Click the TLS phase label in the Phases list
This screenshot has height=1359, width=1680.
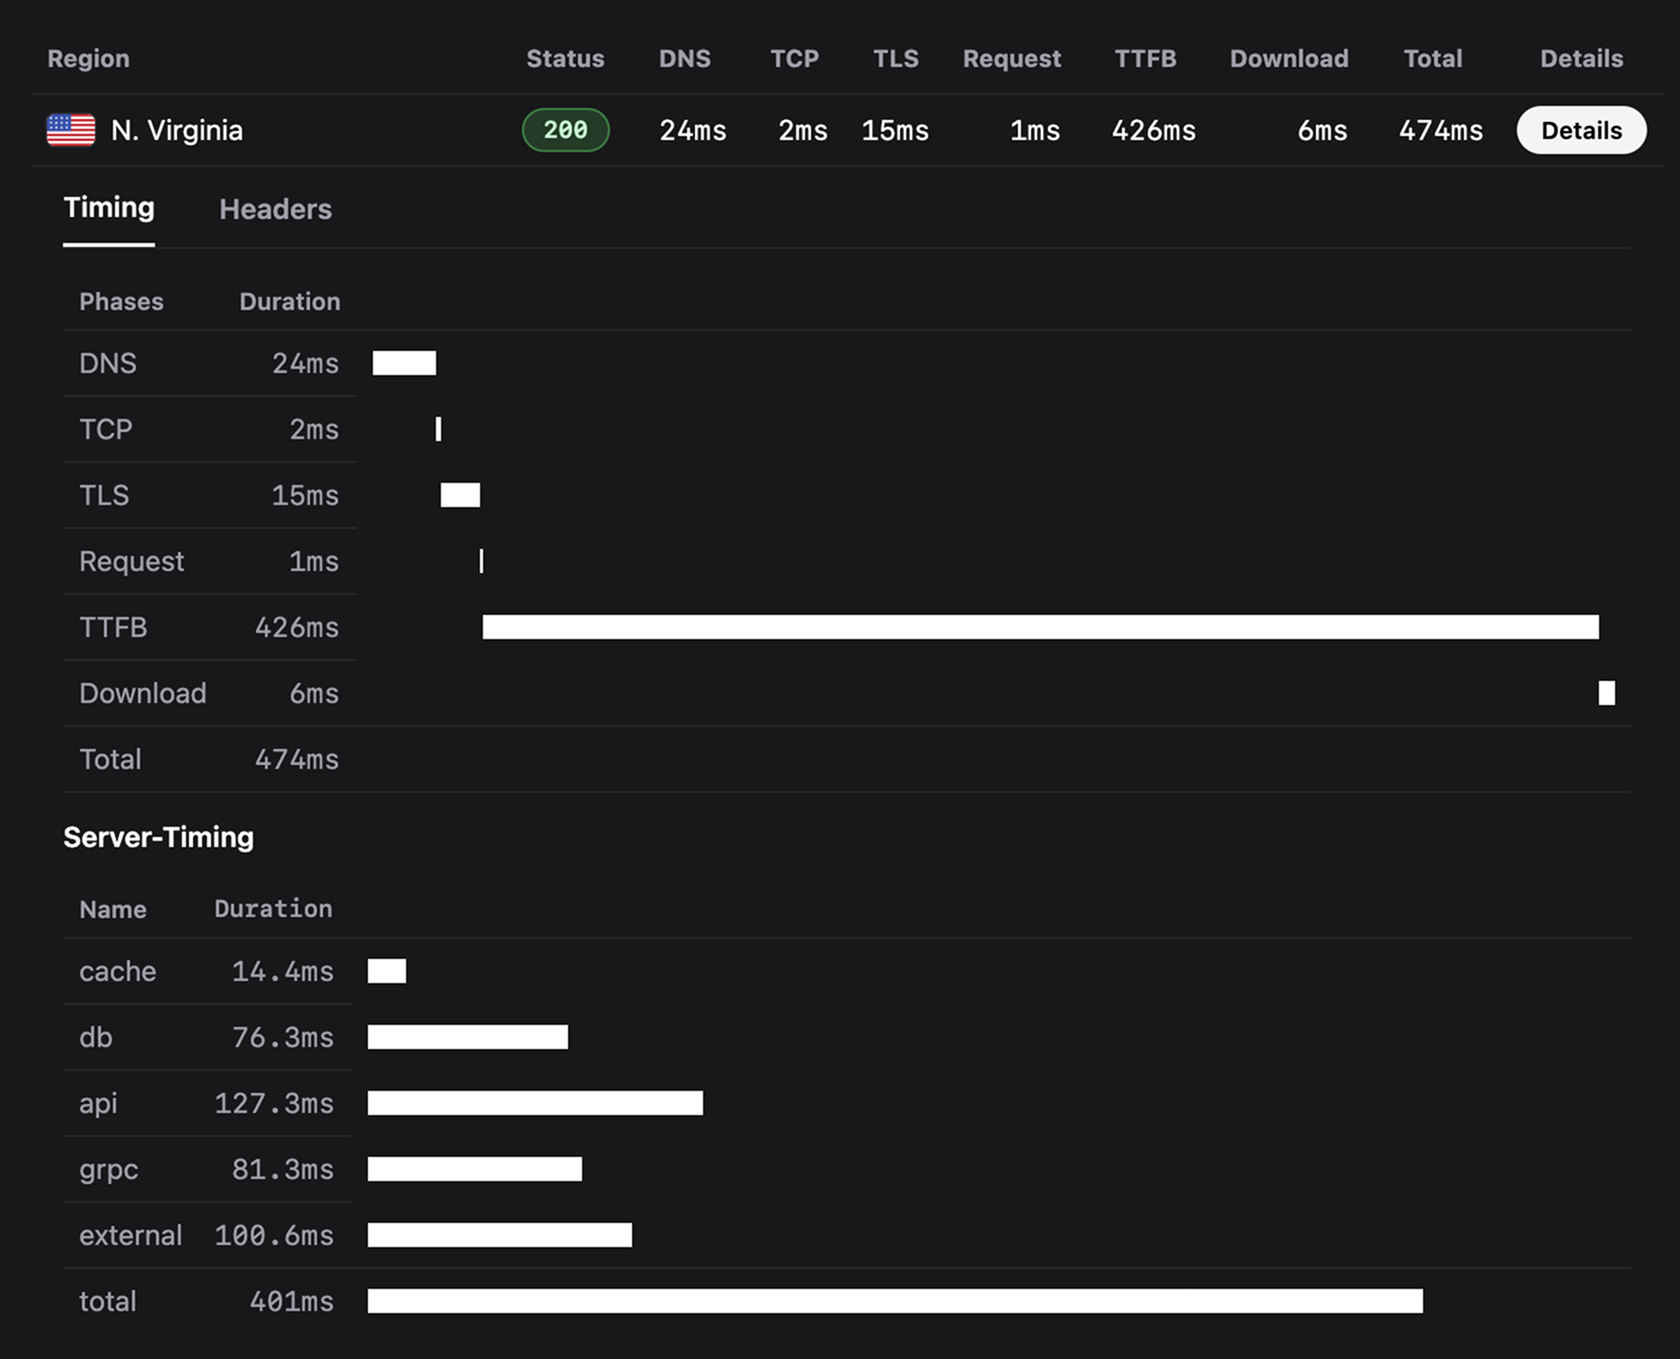pos(103,495)
